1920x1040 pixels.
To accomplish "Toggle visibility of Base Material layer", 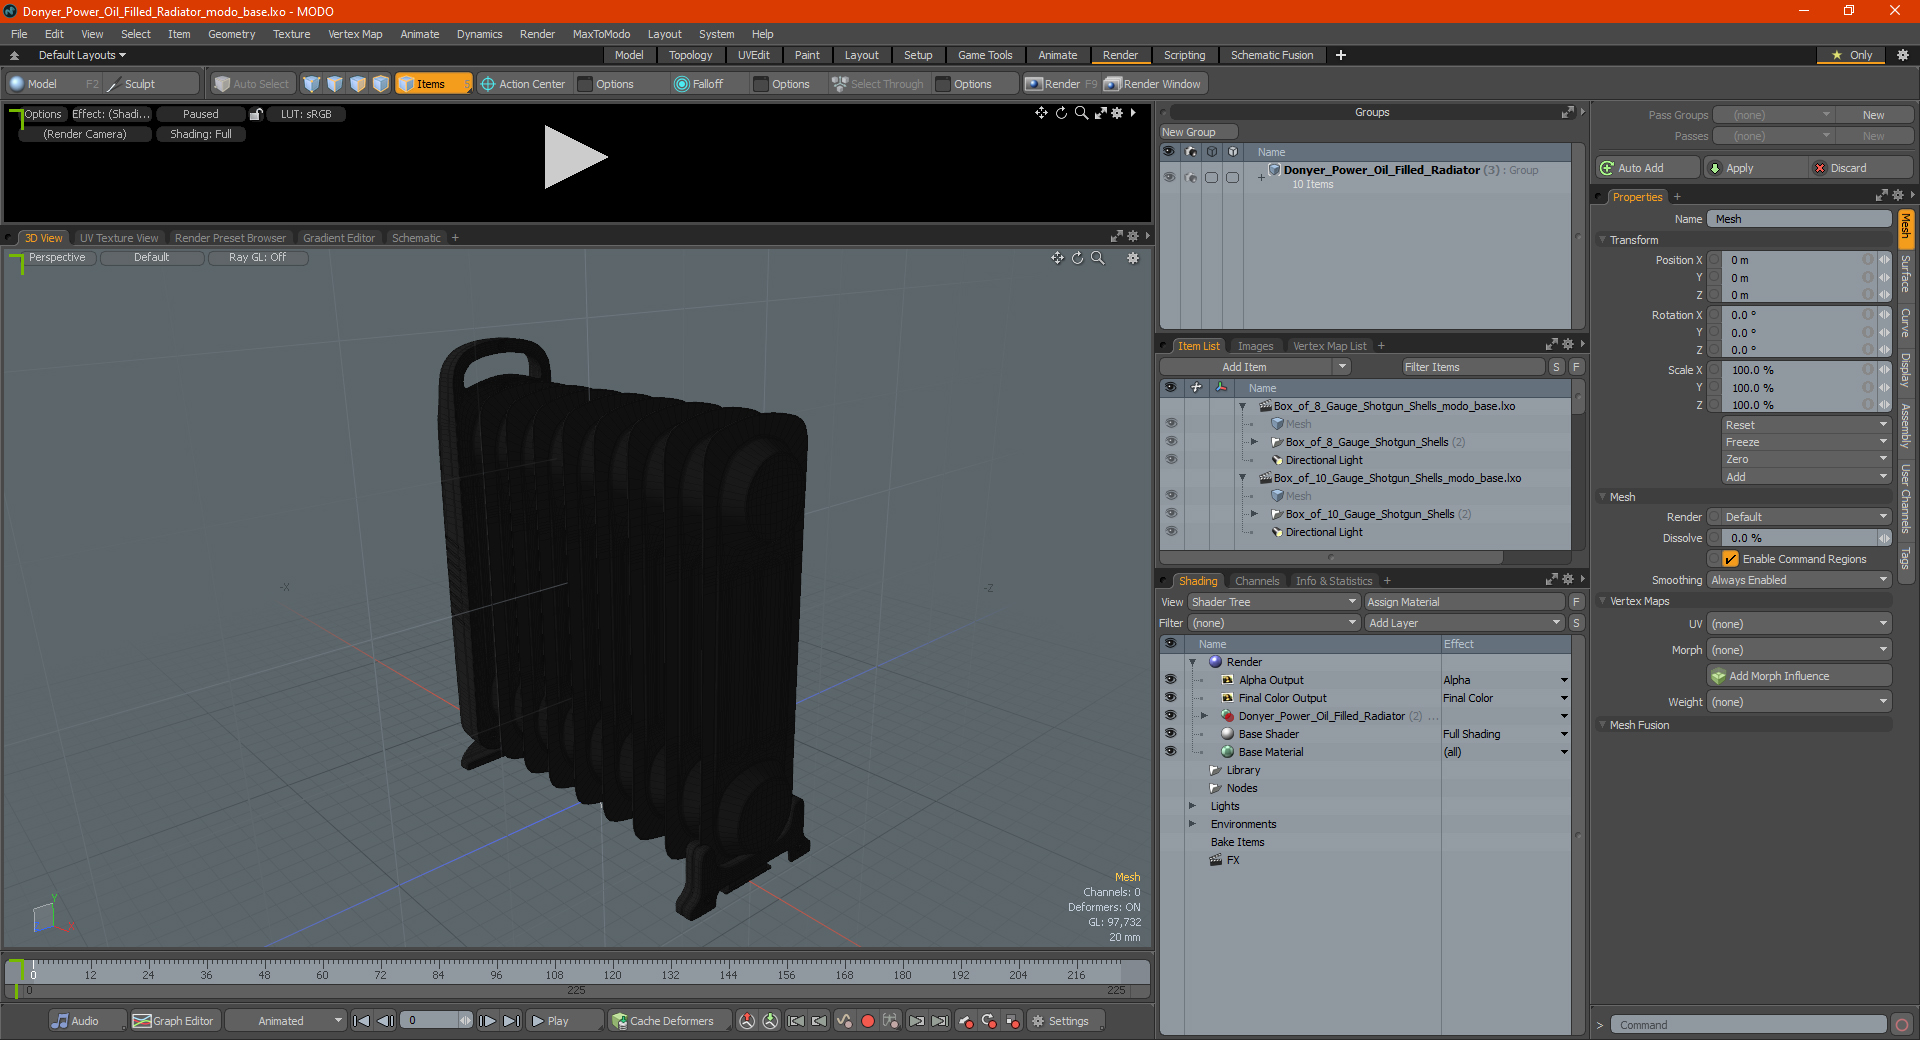I will [x=1170, y=752].
